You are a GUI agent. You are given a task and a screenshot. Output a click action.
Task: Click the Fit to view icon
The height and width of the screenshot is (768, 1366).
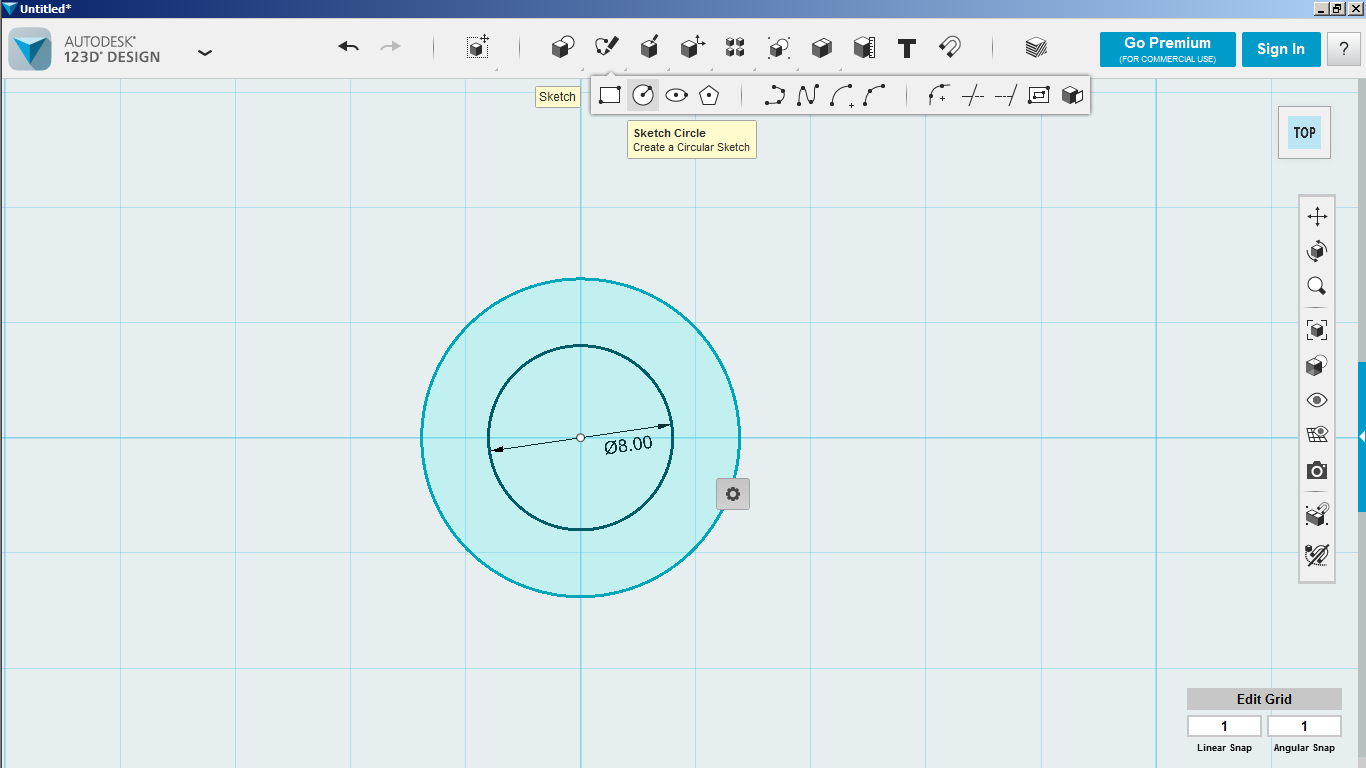tap(1317, 330)
